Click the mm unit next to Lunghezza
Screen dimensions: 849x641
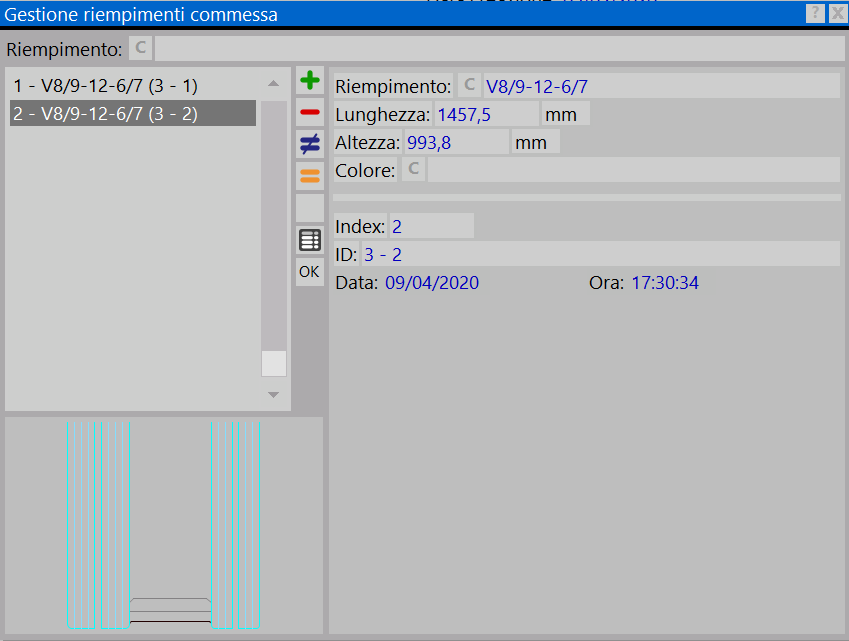coord(565,115)
